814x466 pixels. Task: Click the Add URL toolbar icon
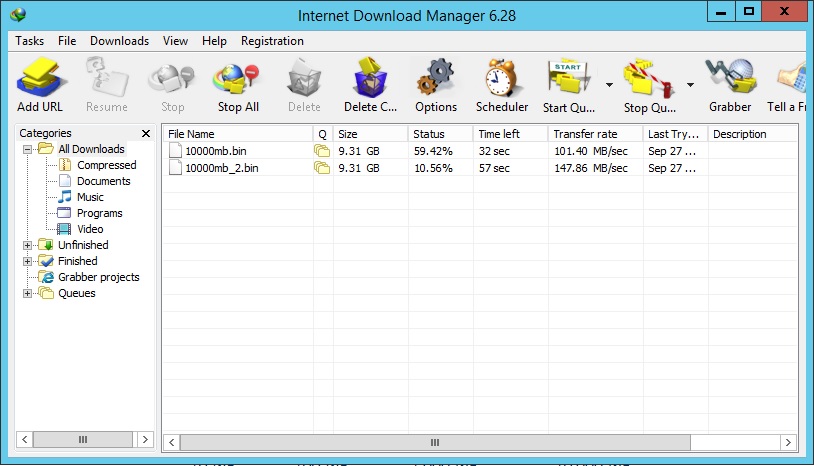[40, 78]
